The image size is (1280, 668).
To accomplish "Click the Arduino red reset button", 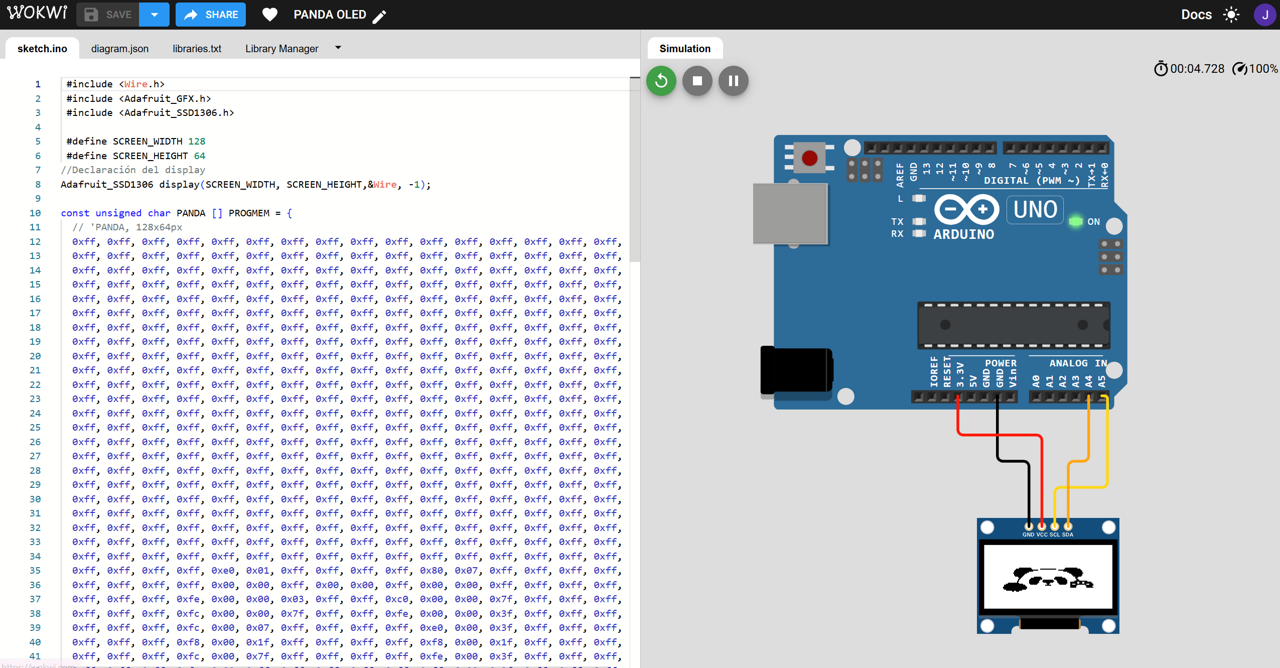I will (809, 158).
